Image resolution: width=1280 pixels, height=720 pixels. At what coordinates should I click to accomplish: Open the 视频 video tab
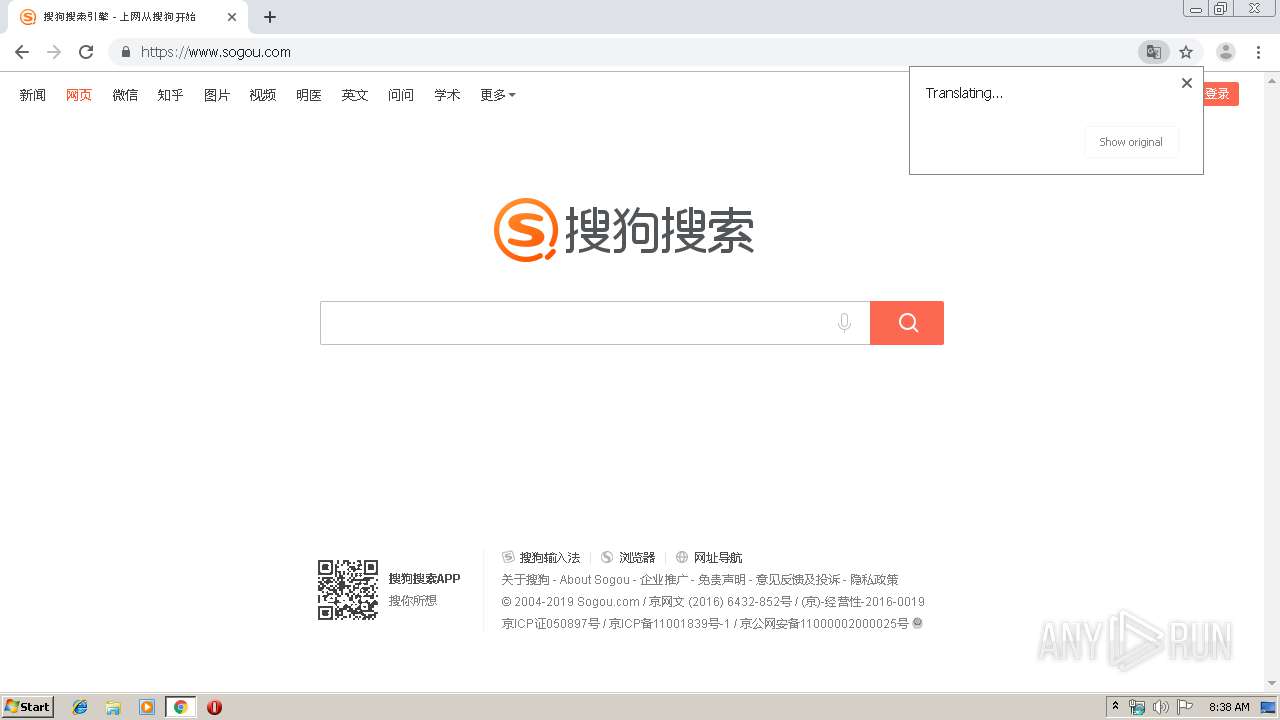click(x=263, y=95)
